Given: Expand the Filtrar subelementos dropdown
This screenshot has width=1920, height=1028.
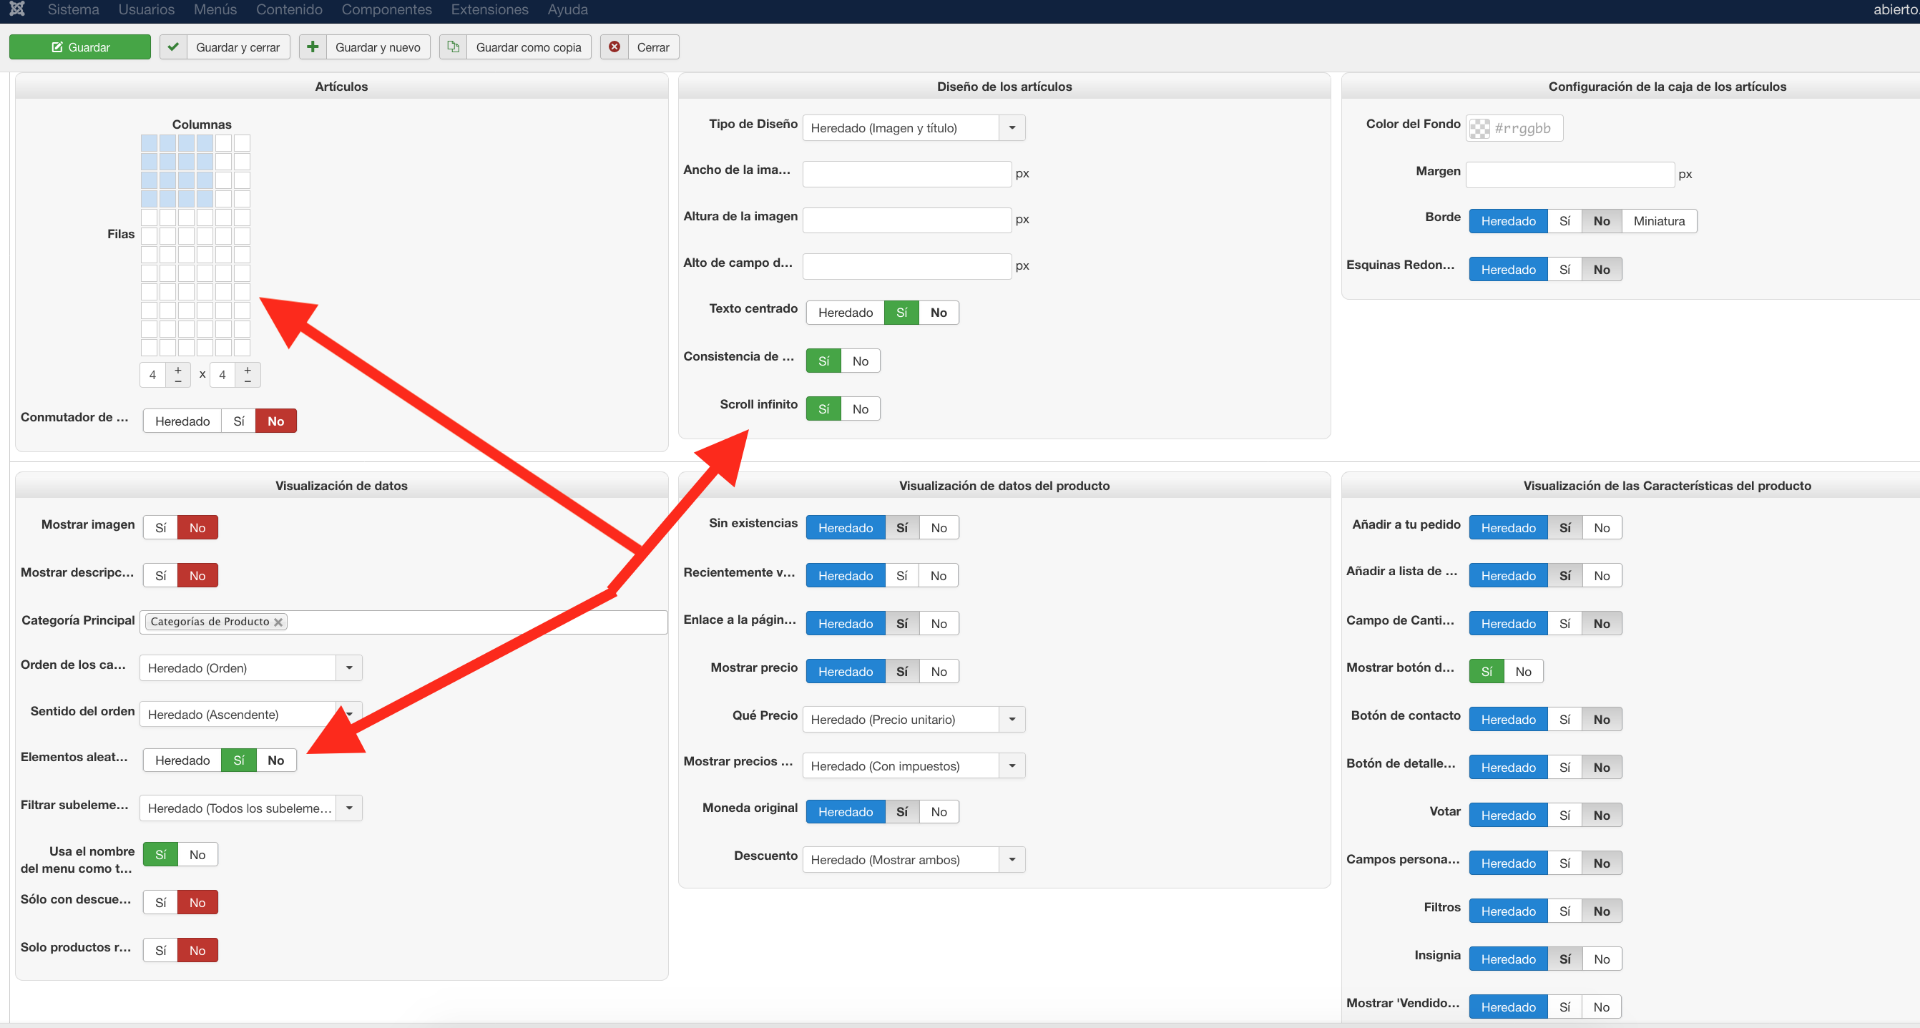Looking at the screenshot, I should click(349, 808).
